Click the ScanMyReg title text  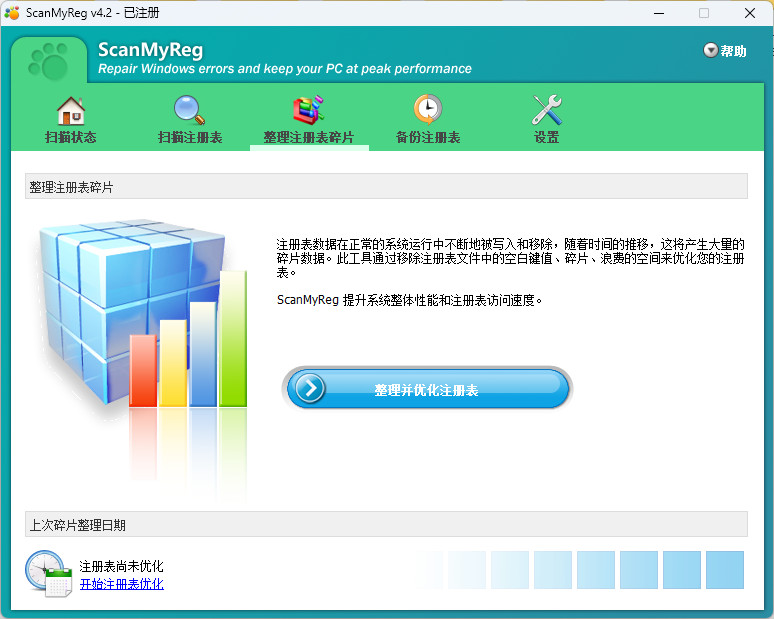coord(151,50)
